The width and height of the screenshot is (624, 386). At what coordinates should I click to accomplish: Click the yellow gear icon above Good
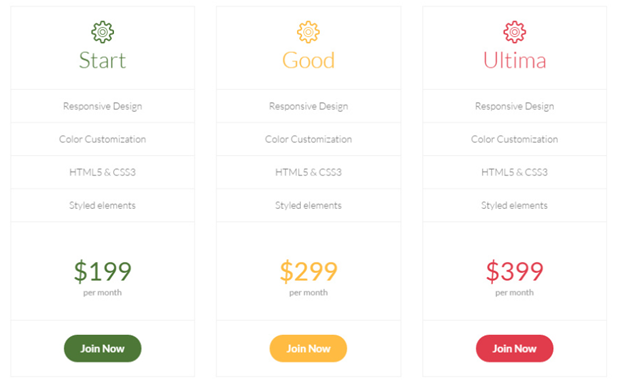[x=308, y=32]
